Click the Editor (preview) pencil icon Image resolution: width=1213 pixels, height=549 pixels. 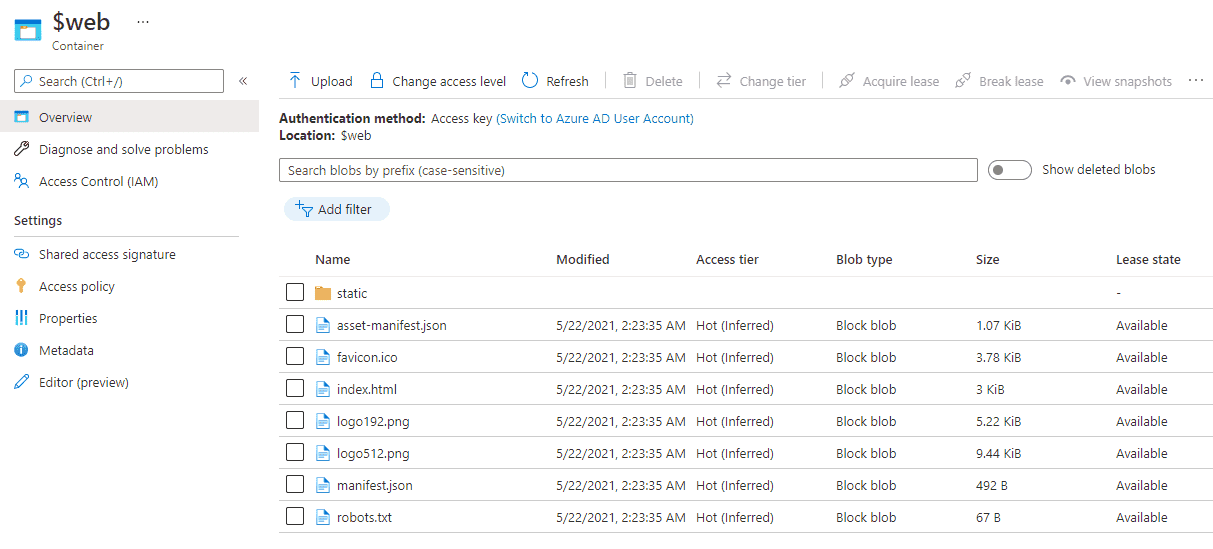tap(21, 382)
